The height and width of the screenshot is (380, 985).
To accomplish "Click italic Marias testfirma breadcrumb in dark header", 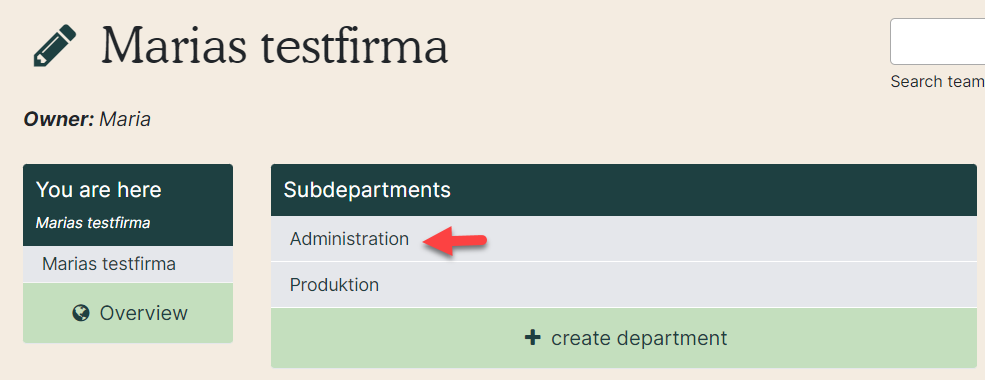I will tap(93, 223).
